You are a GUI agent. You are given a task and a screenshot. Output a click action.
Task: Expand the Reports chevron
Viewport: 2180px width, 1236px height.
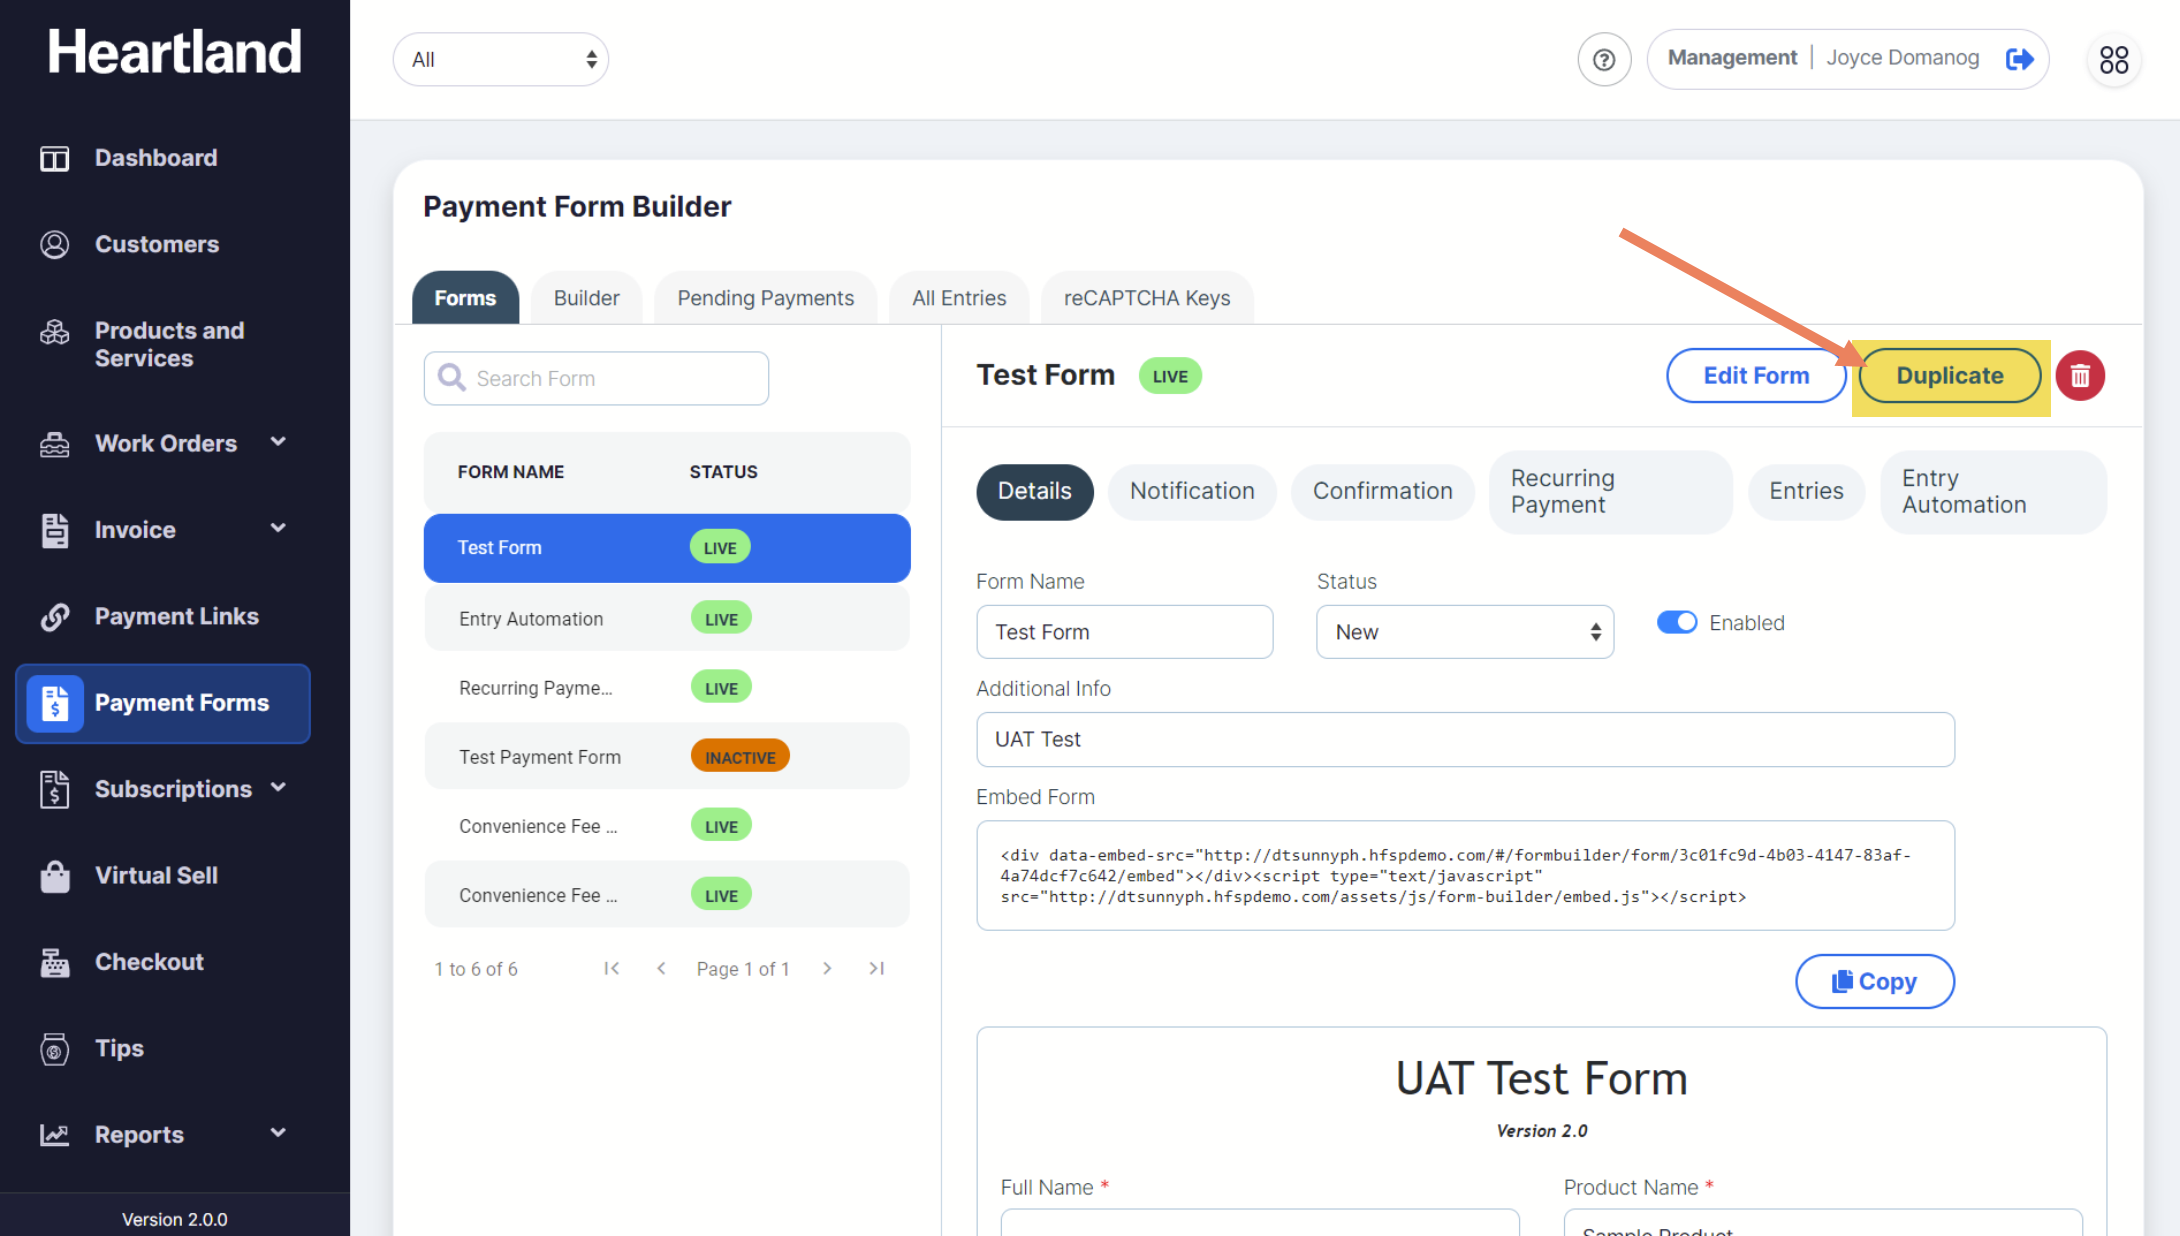278,1133
